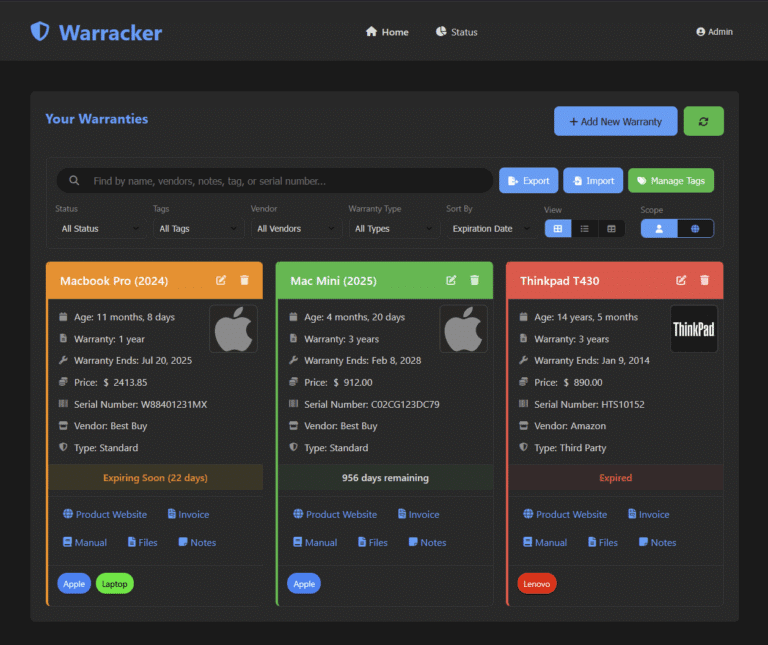Click the '956 days remaining' status bar

(x=385, y=478)
